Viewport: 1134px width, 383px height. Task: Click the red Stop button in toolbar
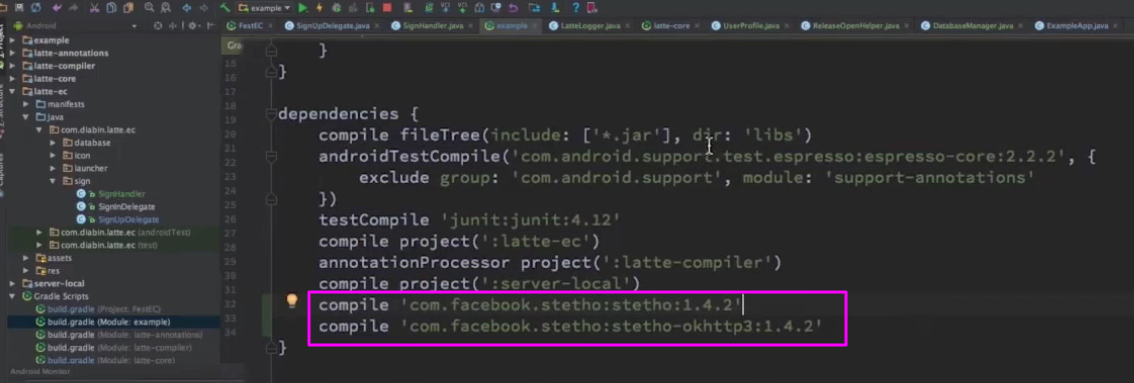click(x=388, y=7)
